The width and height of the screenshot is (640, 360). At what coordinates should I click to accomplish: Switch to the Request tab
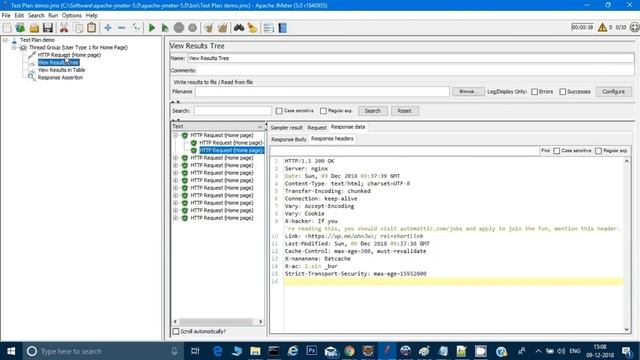tap(317, 128)
